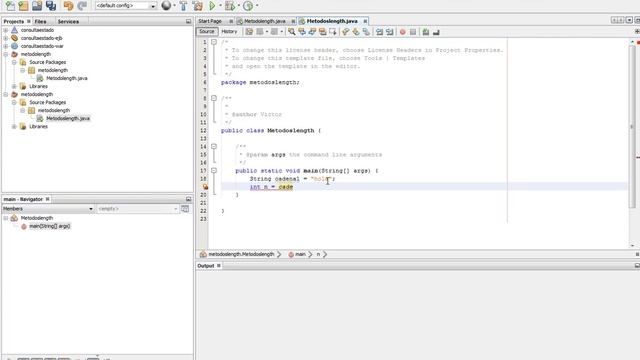Screen dimensions: 640x360
Task: Select the Projects tab
Action: click(14, 21)
